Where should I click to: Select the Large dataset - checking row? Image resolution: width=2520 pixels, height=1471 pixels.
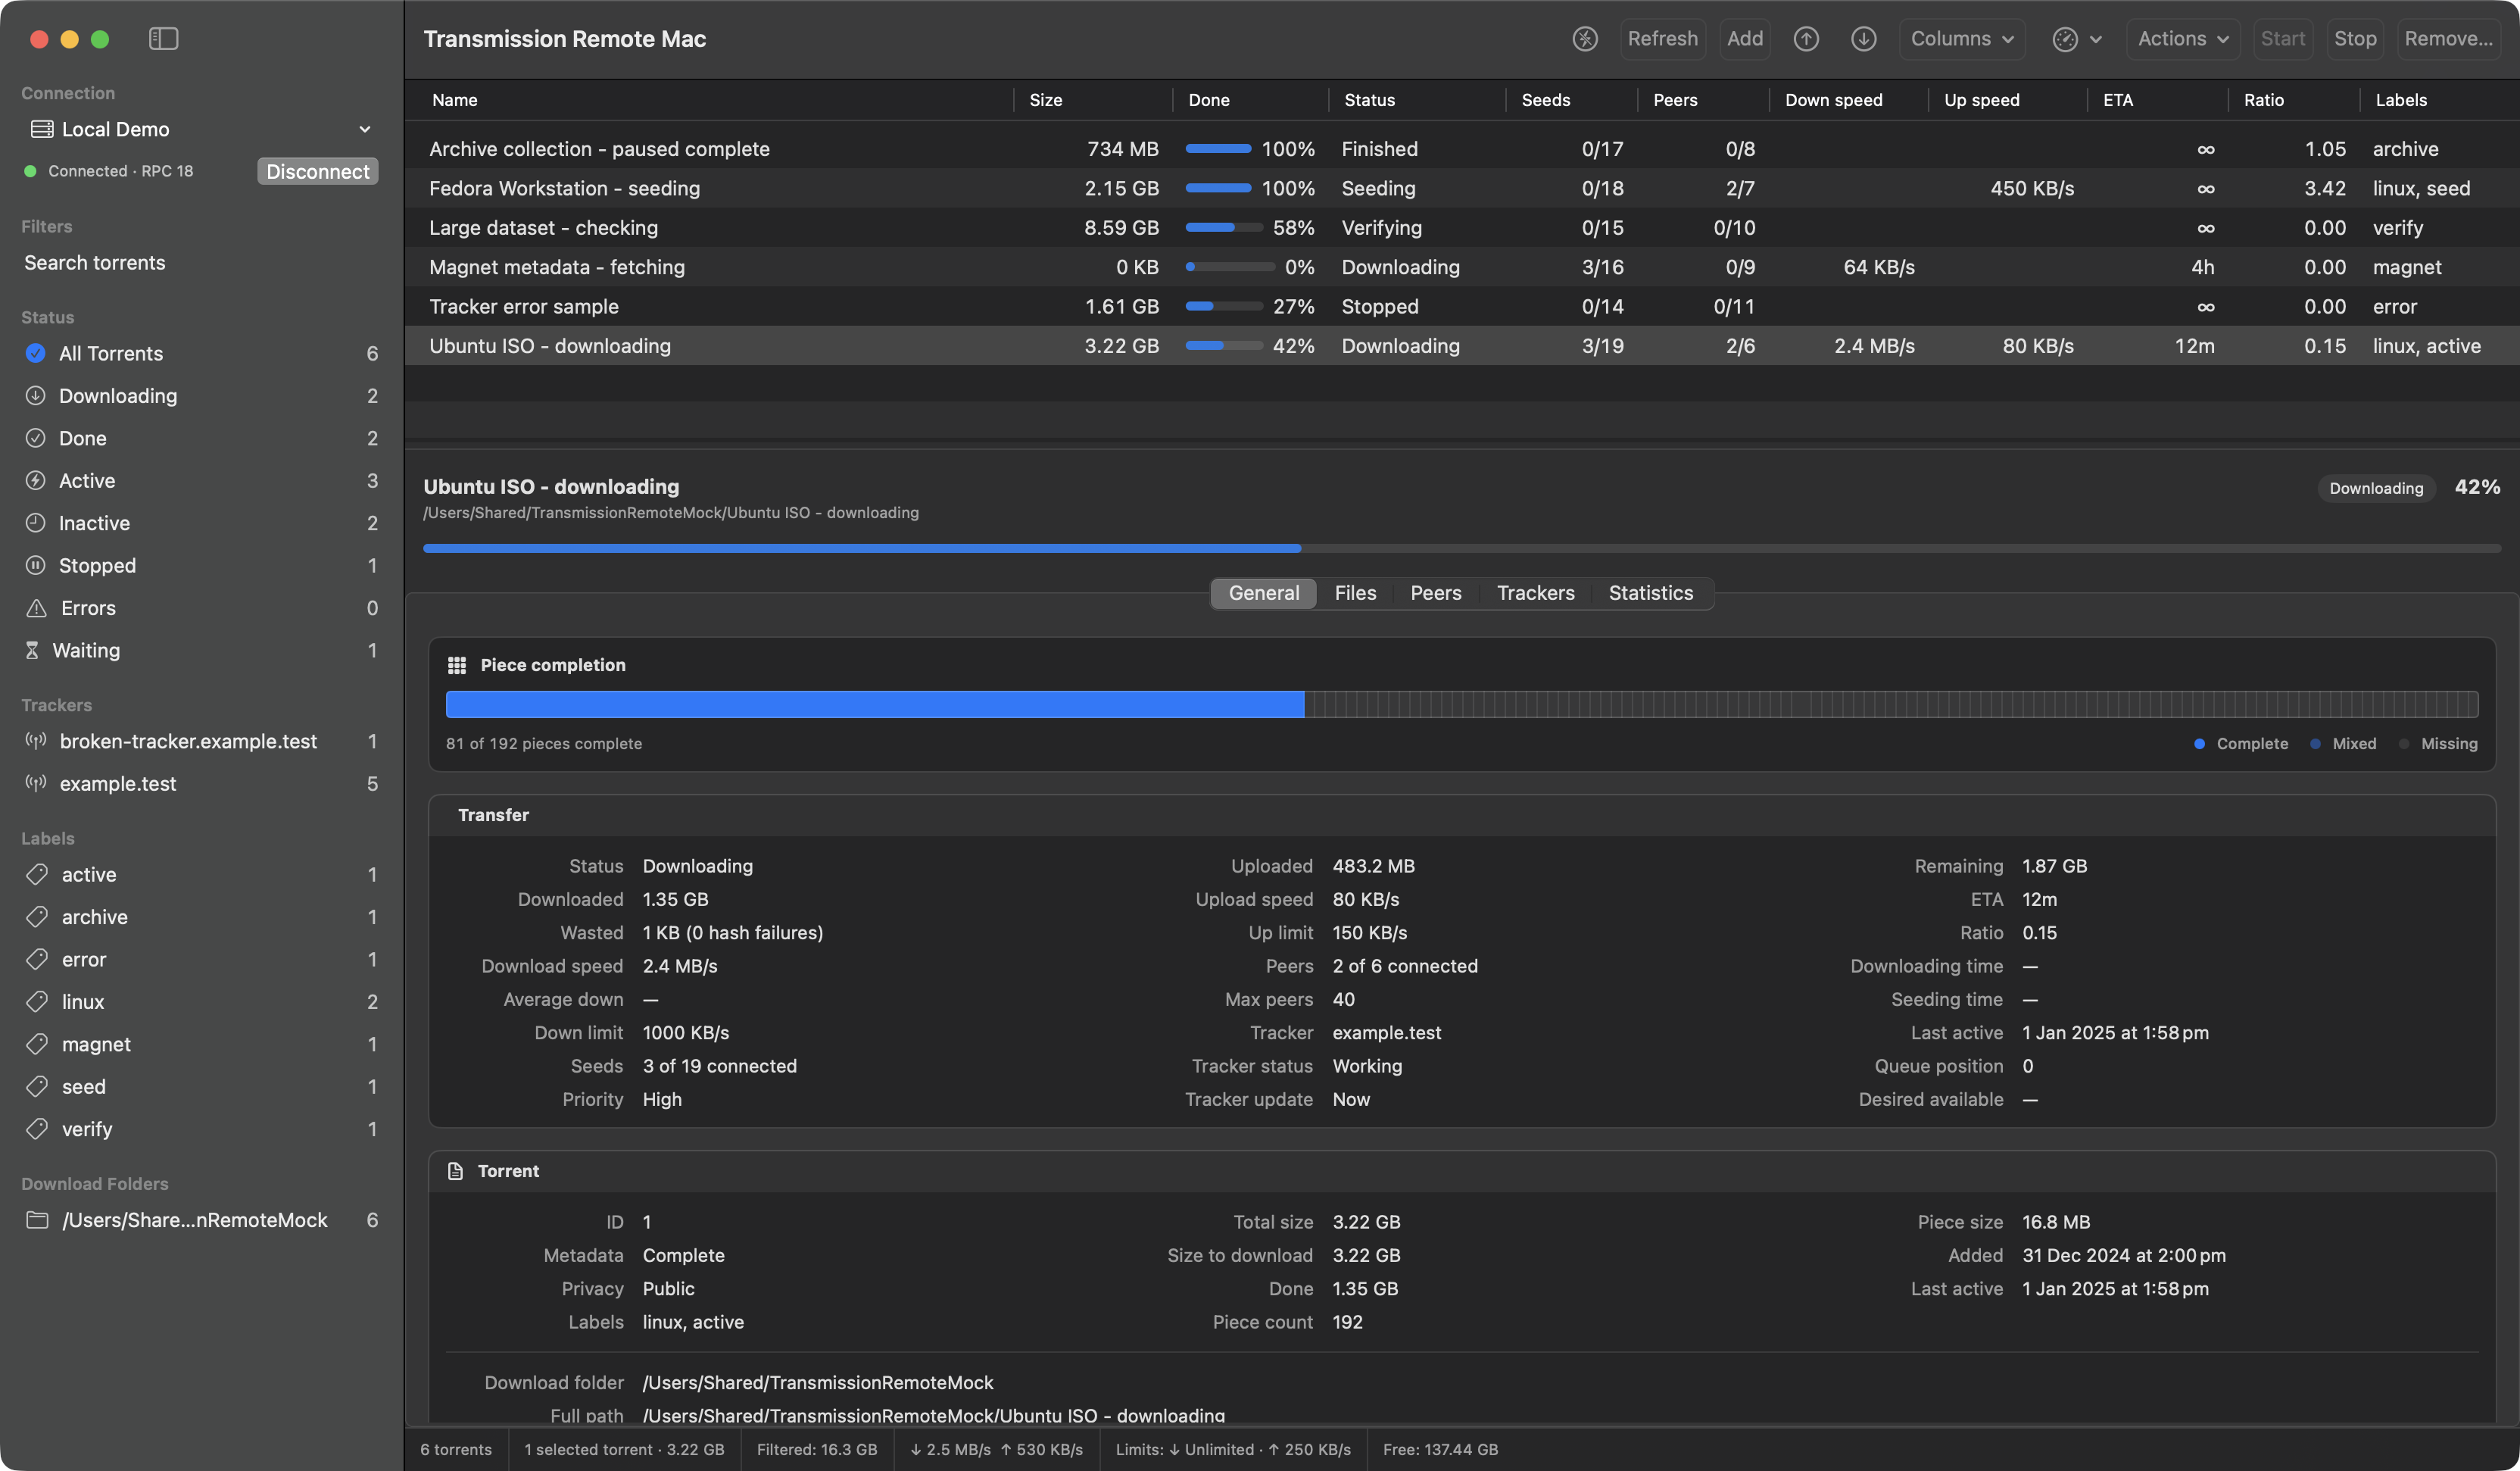point(1462,228)
